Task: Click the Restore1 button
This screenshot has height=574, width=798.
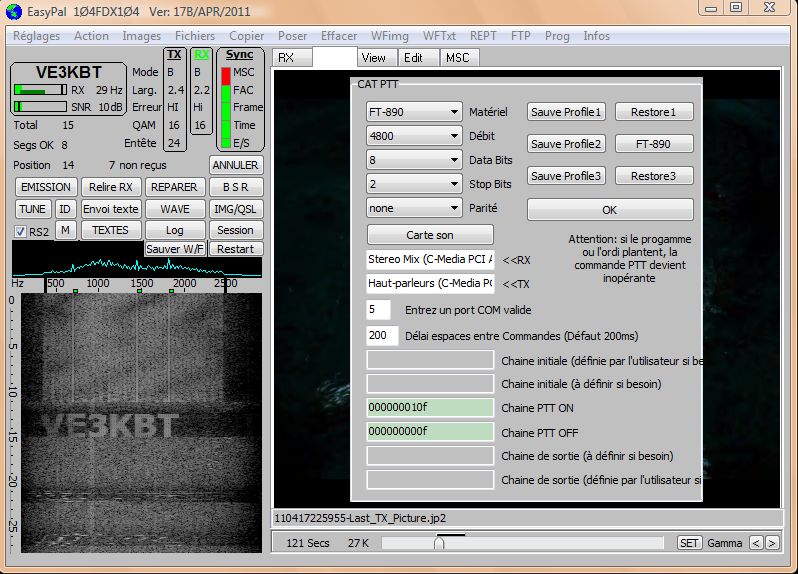Action: click(654, 112)
